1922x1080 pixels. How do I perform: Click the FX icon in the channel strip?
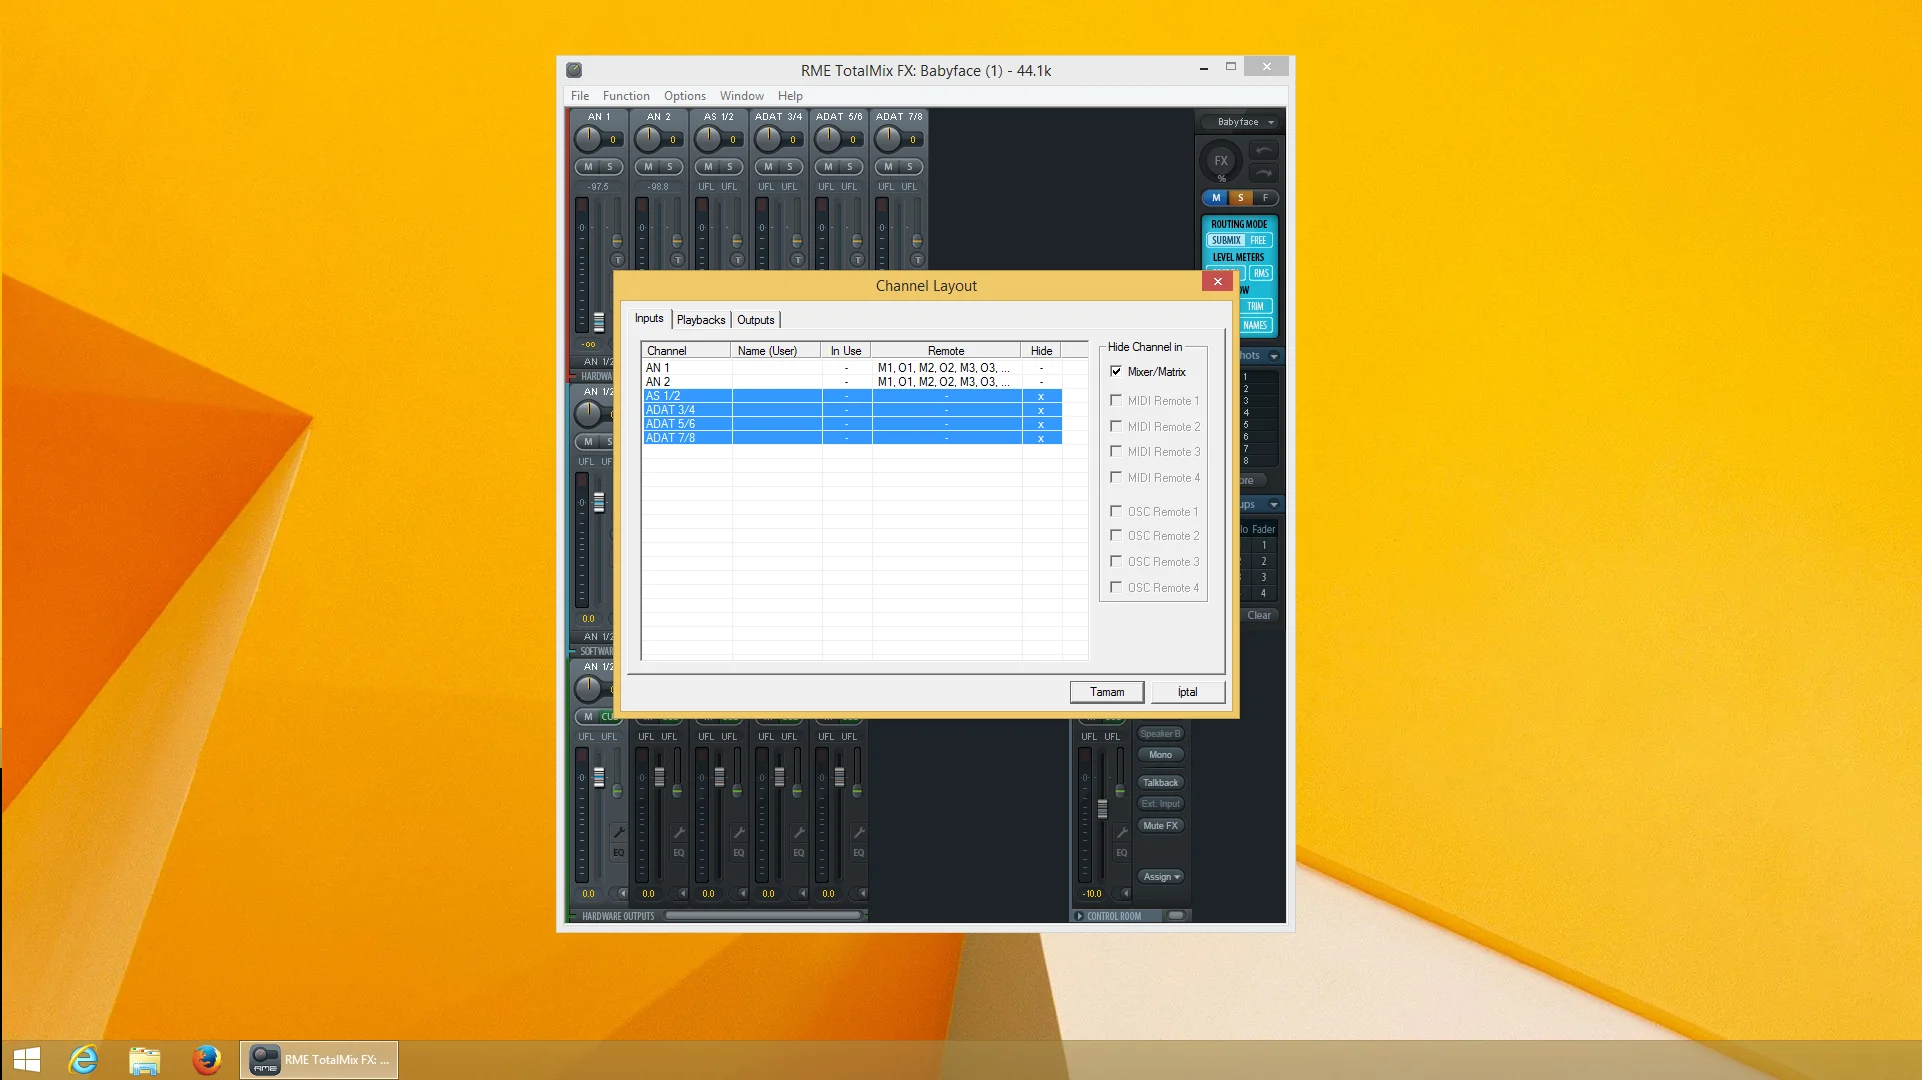click(x=1220, y=160)
